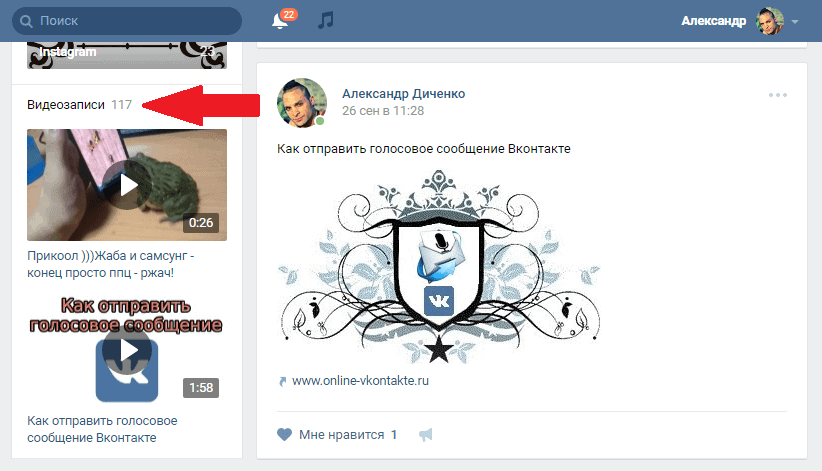Open the post date 26 сен в 11:28
822x471 pixels.
coord(383,111)
